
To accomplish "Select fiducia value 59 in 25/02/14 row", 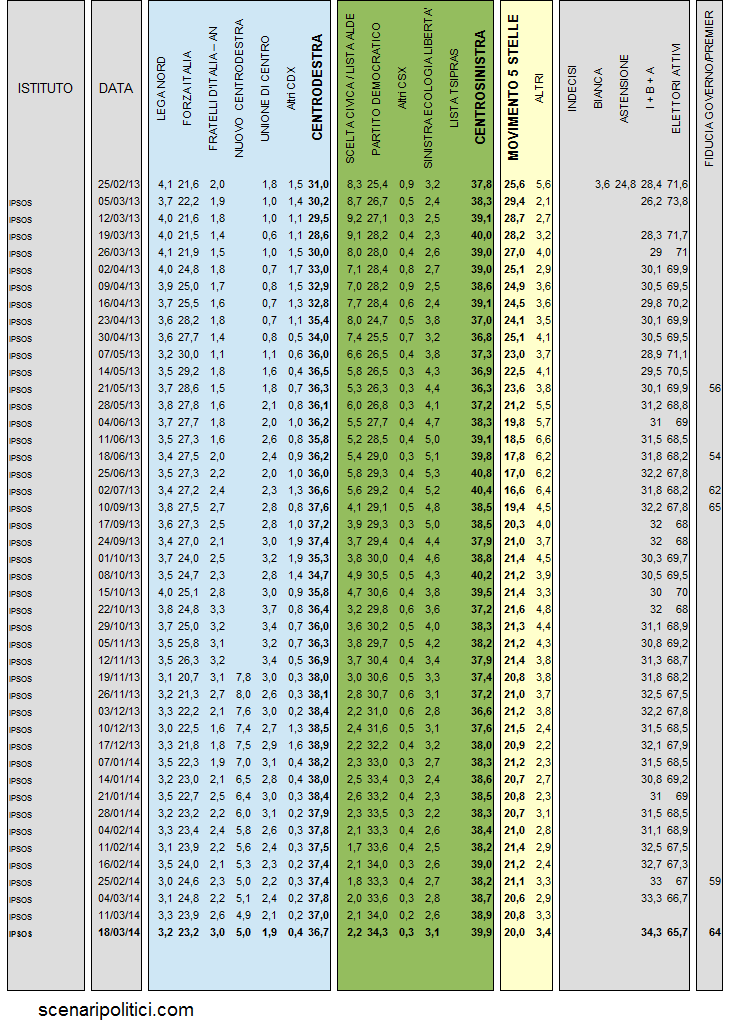I will pos(715,882).
